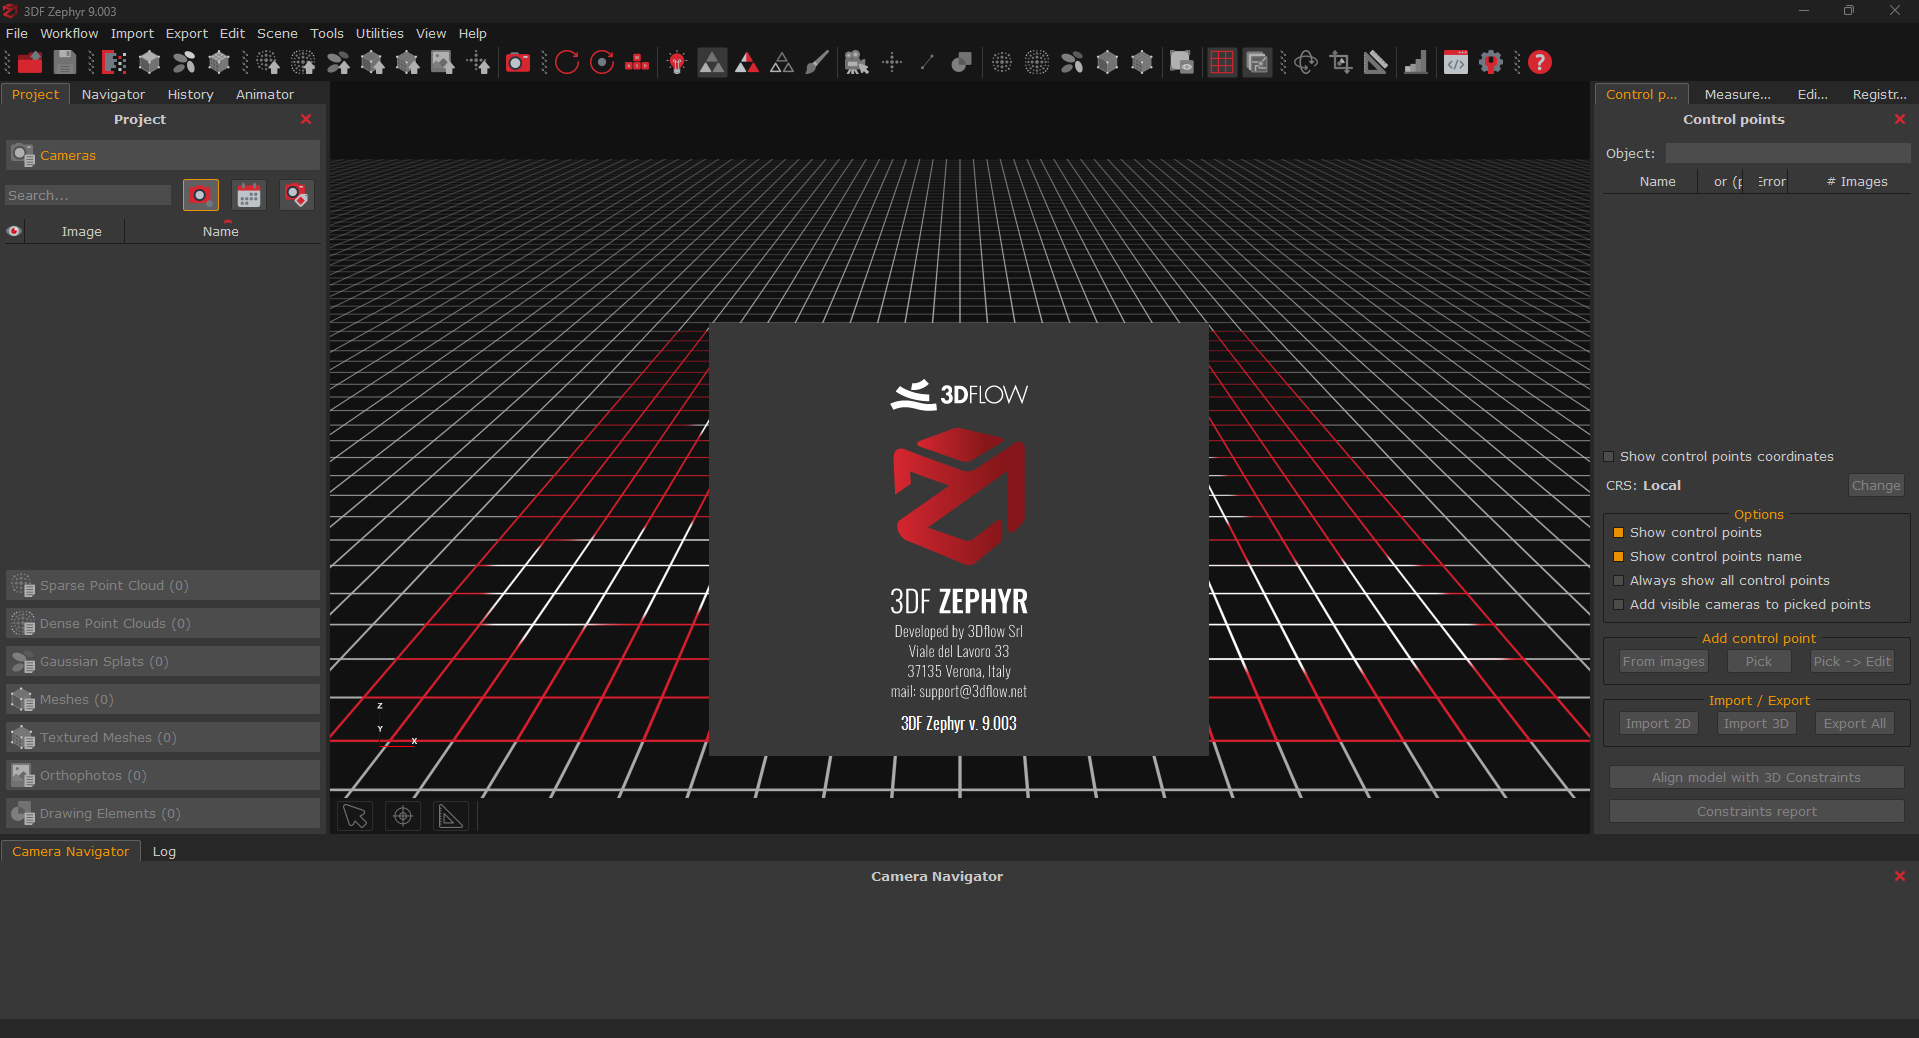Click the orbit rotate toolbar icon
This screenshot has width=1919, height=1038.
coord(1306,62)
